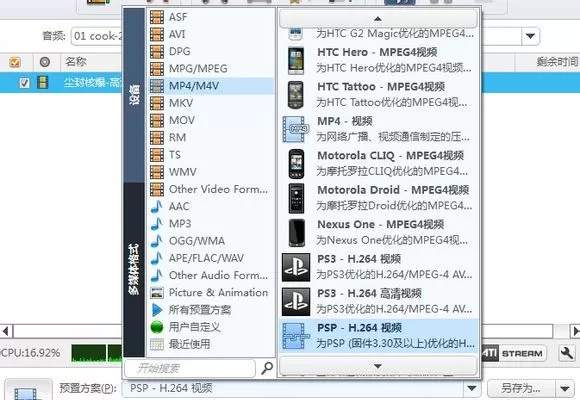Click the MP3 music note icon

coord(157,223)
